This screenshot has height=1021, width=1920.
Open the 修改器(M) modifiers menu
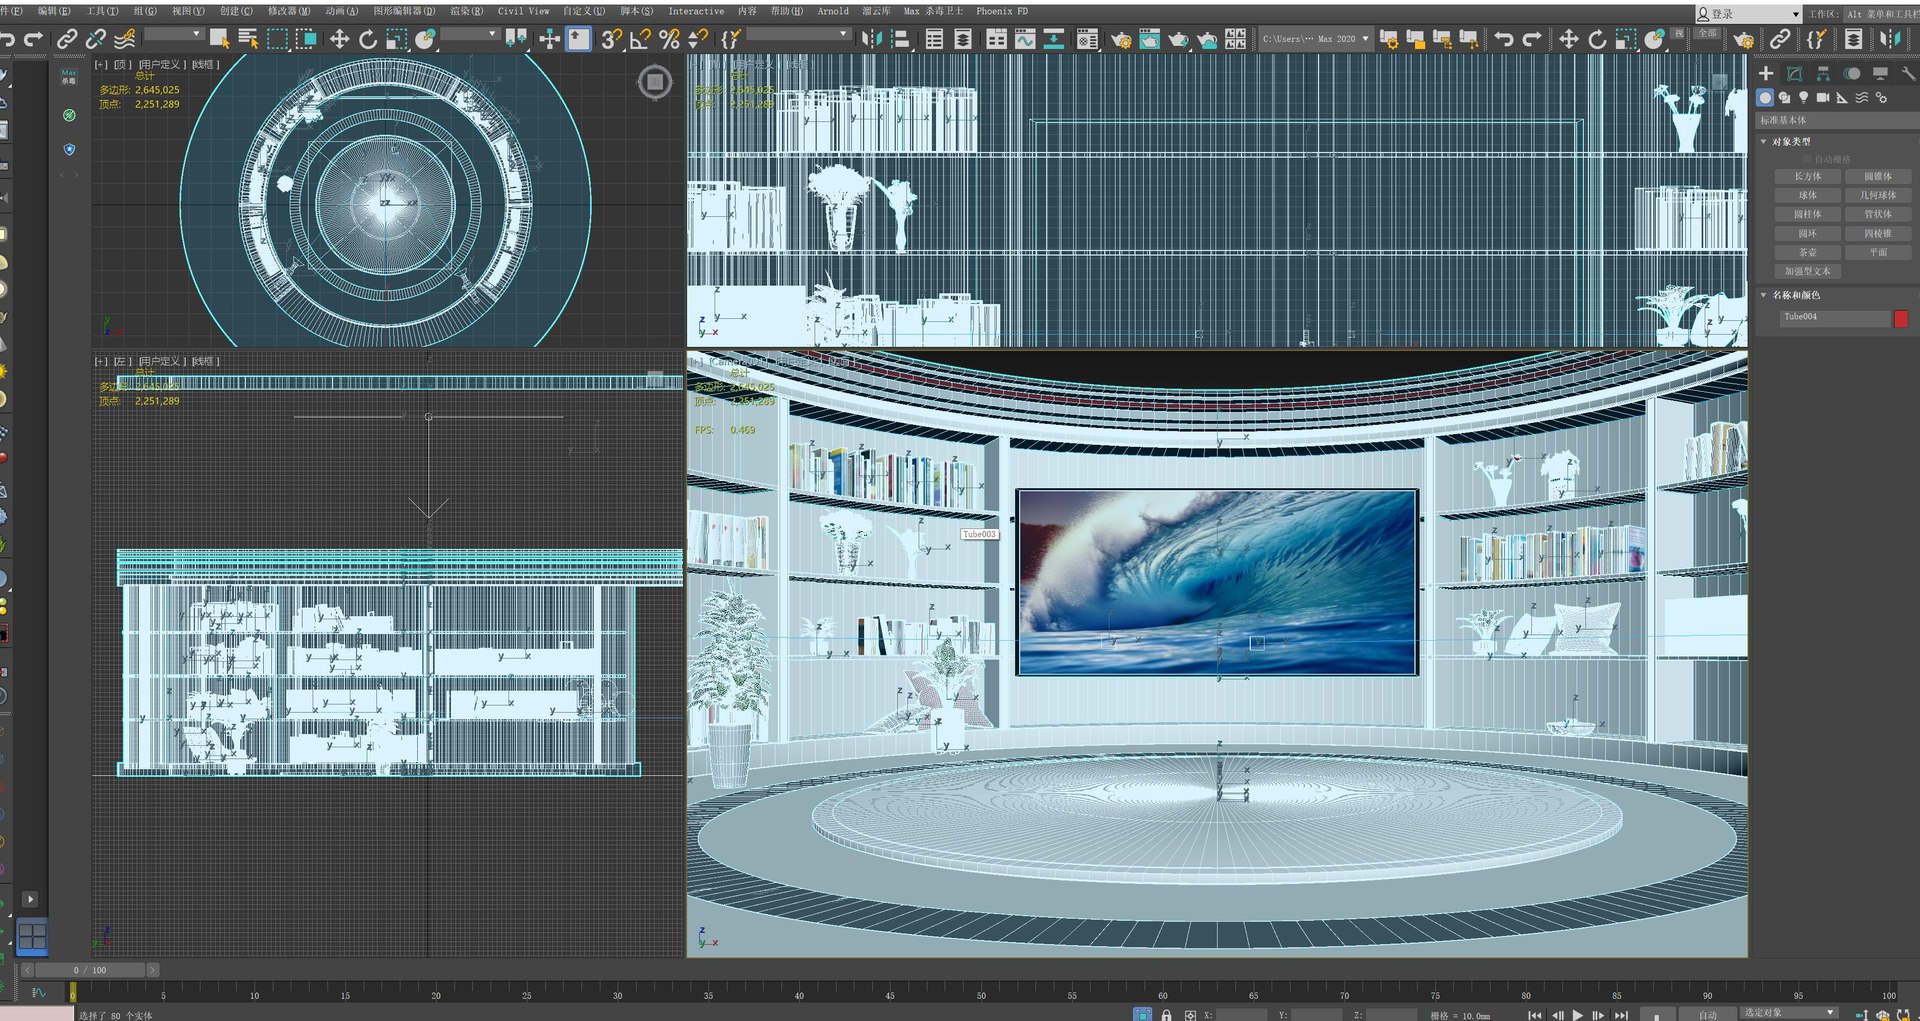click(x=288, y=11)
